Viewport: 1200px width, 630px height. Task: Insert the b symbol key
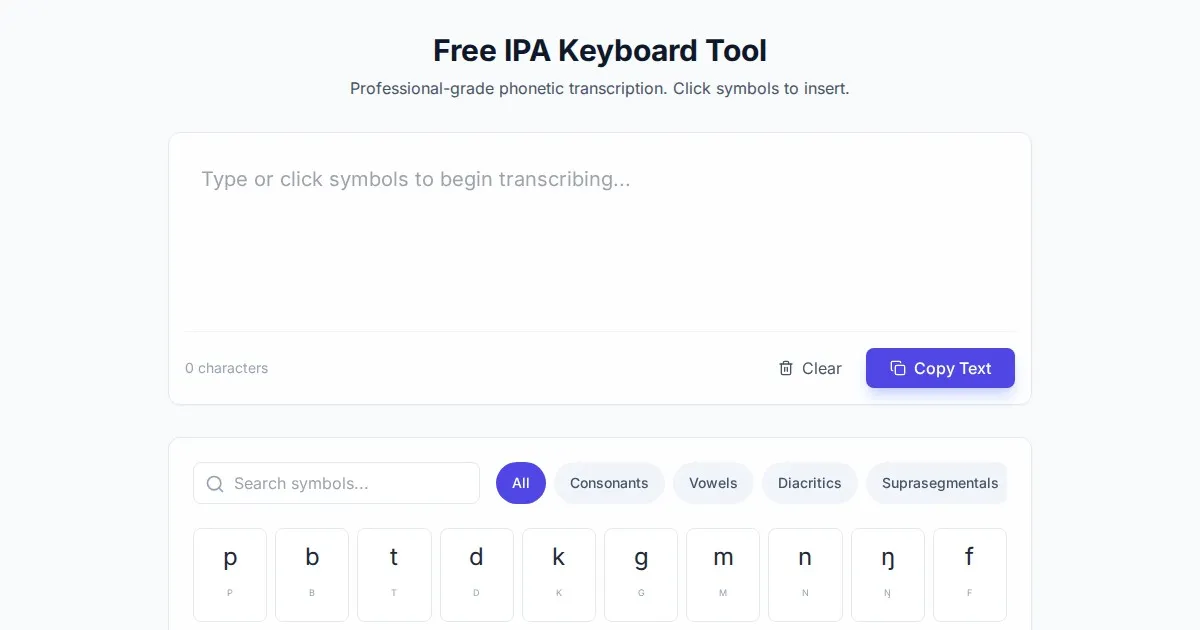pyautogui.click(x=312, y=574)
